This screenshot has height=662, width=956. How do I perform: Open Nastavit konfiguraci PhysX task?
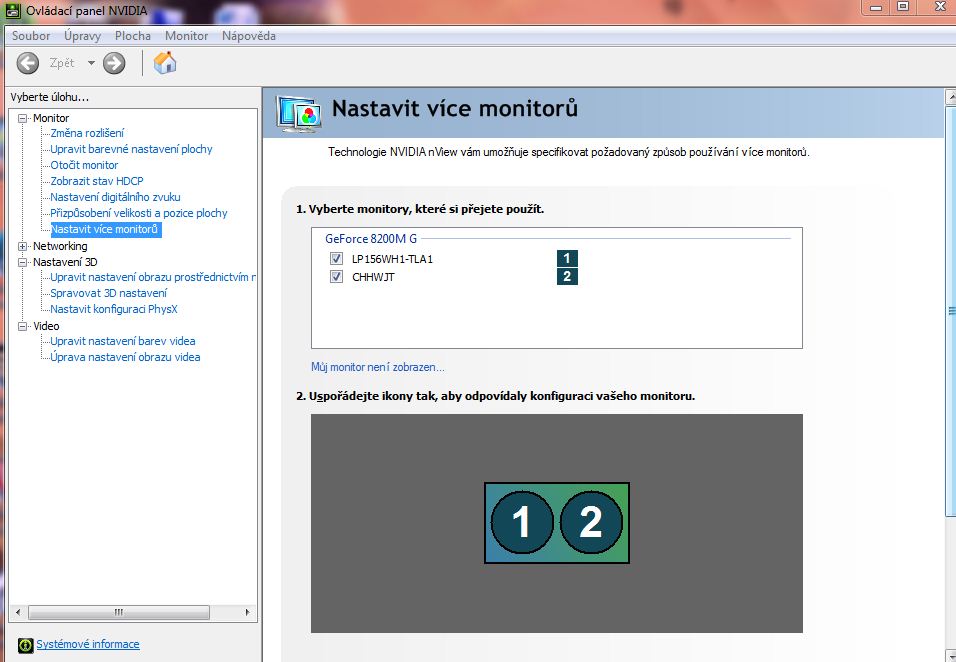click(114, 309)
